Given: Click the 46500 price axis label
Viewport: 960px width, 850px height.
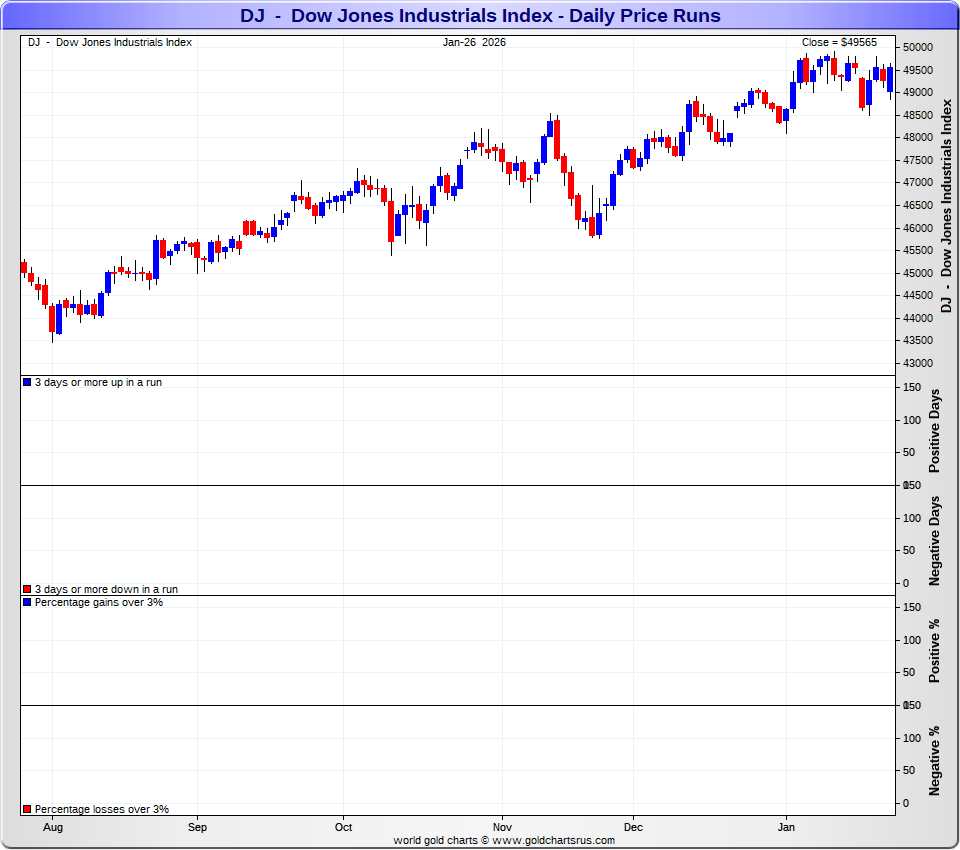Looking at the screenshot, I should pos(918,205).
